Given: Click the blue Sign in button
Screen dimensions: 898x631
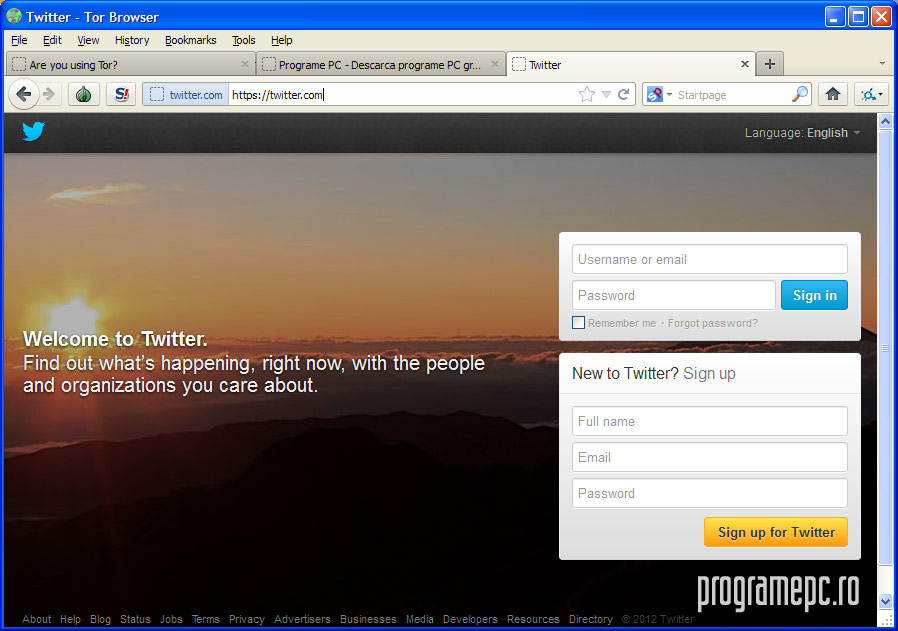Looking at the screenshot, I should (814, 295).
